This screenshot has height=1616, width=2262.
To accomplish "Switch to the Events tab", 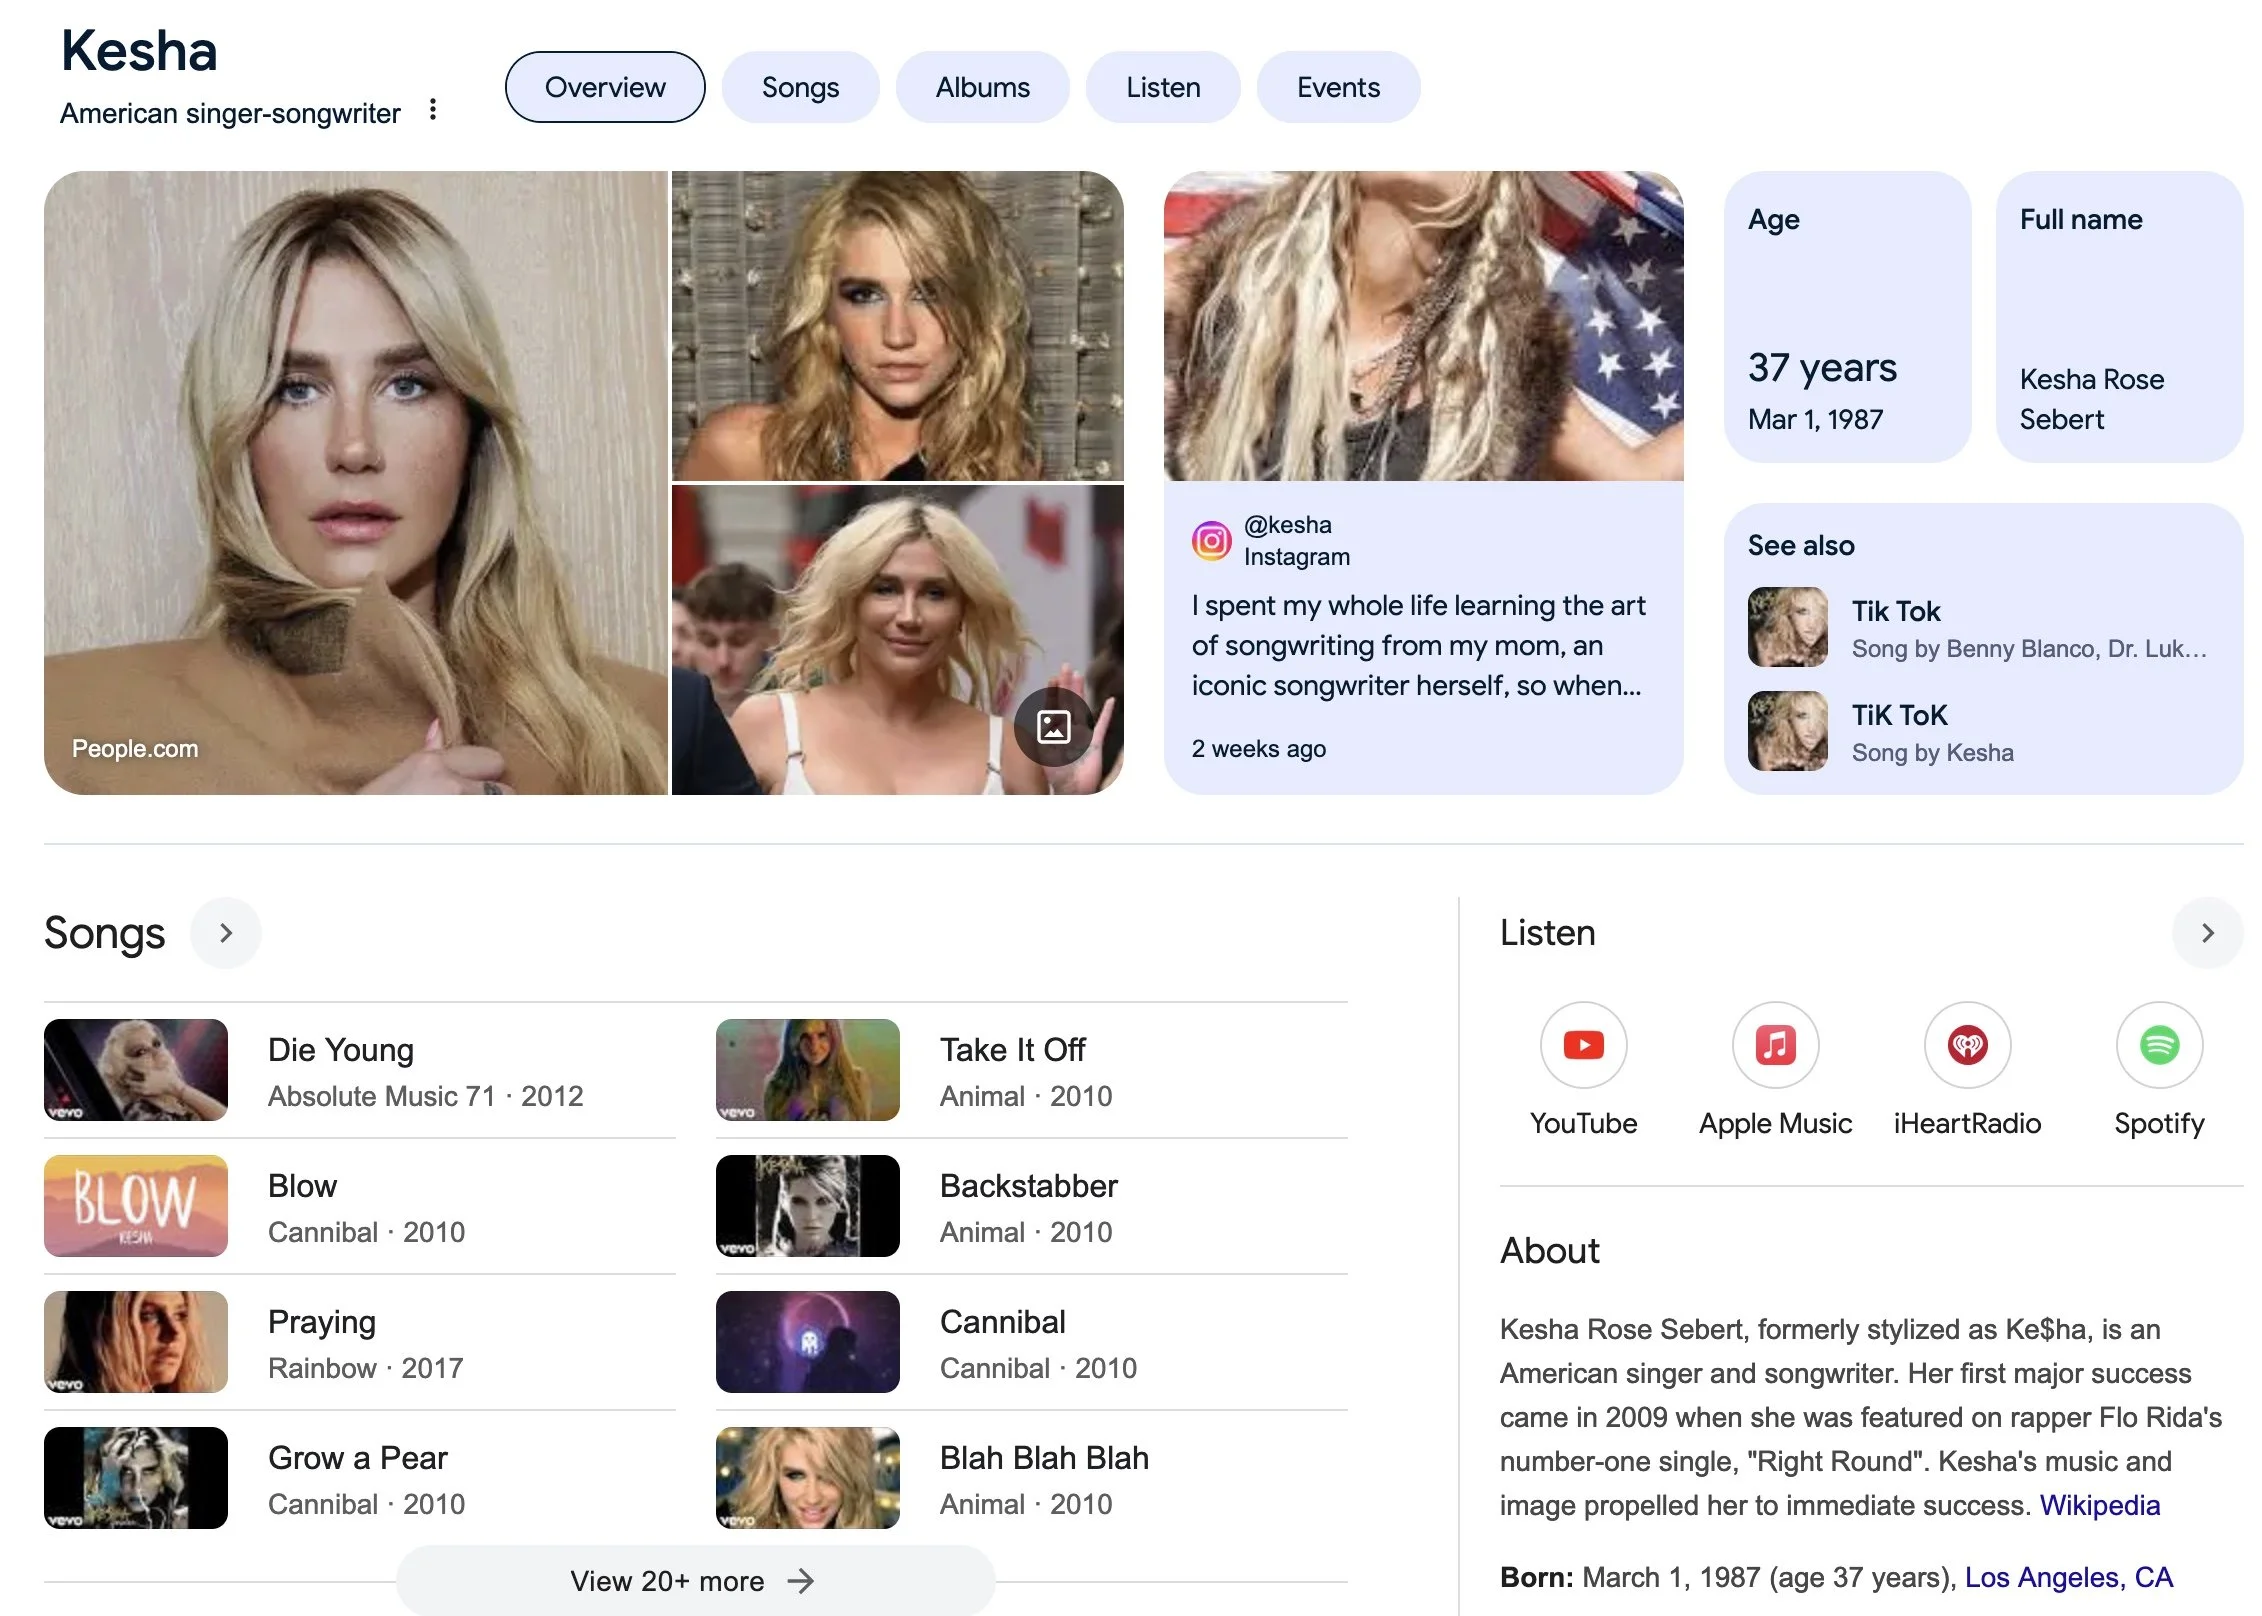I will pyautogui.click(x=1337, y=87).
